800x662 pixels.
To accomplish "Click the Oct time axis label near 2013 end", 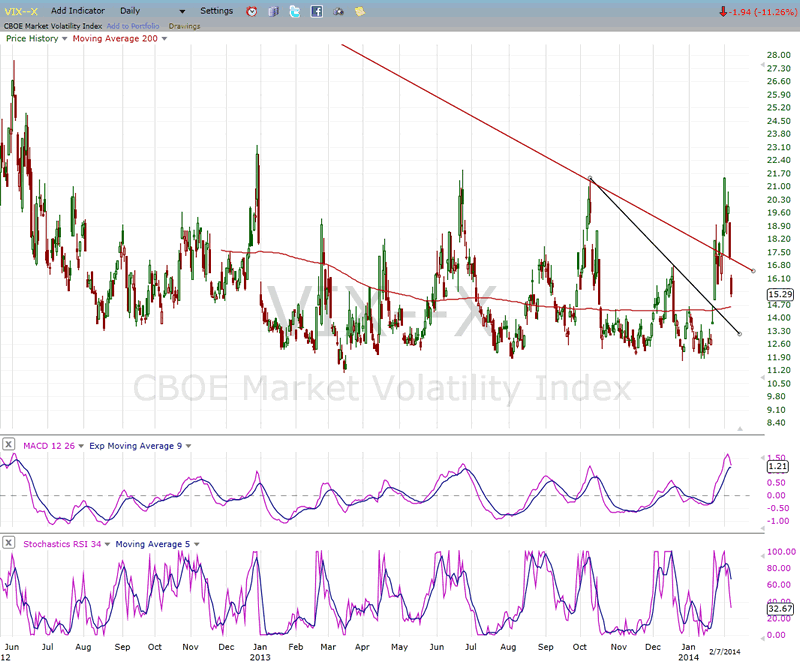I will click(580, 647).
